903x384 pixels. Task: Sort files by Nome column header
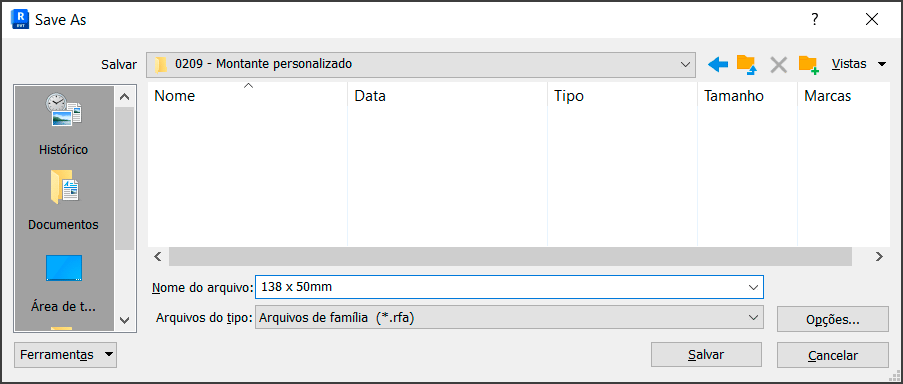coord(248,96)
